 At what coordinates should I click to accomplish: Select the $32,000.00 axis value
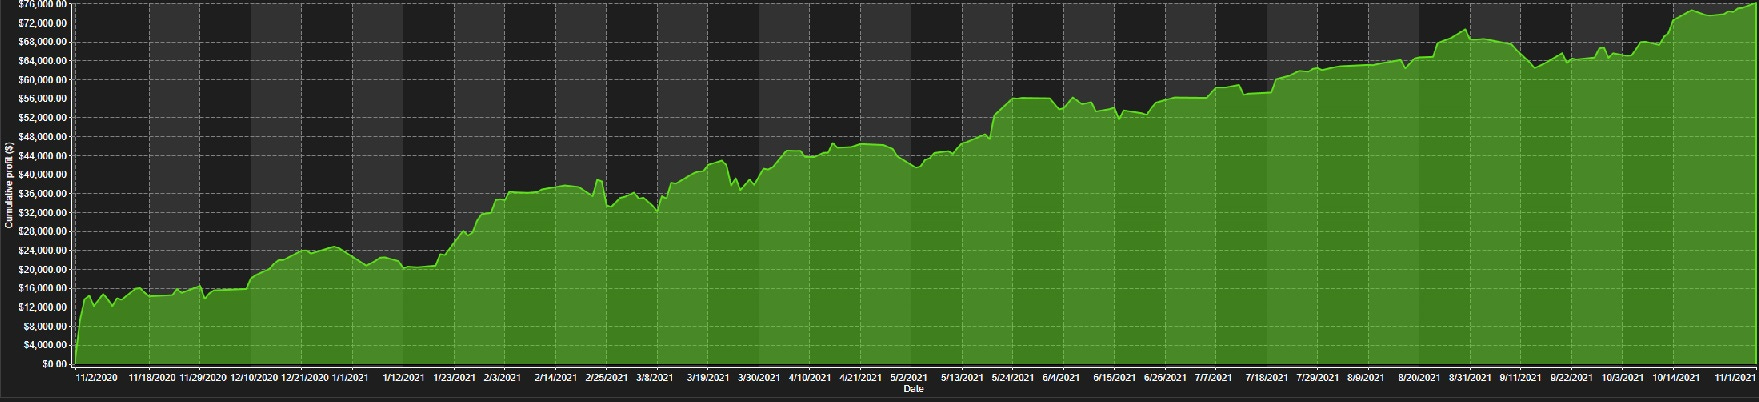(42, 212)
